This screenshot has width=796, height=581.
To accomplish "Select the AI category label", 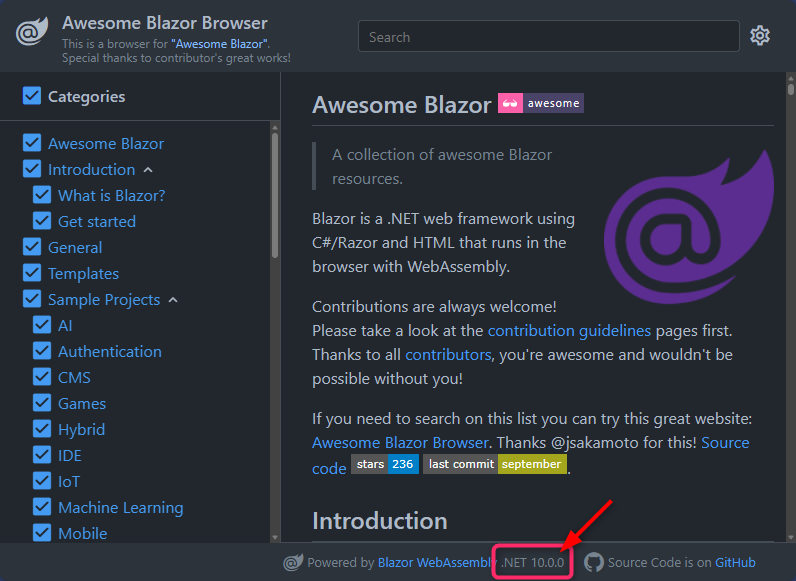I will coord(65,326).
